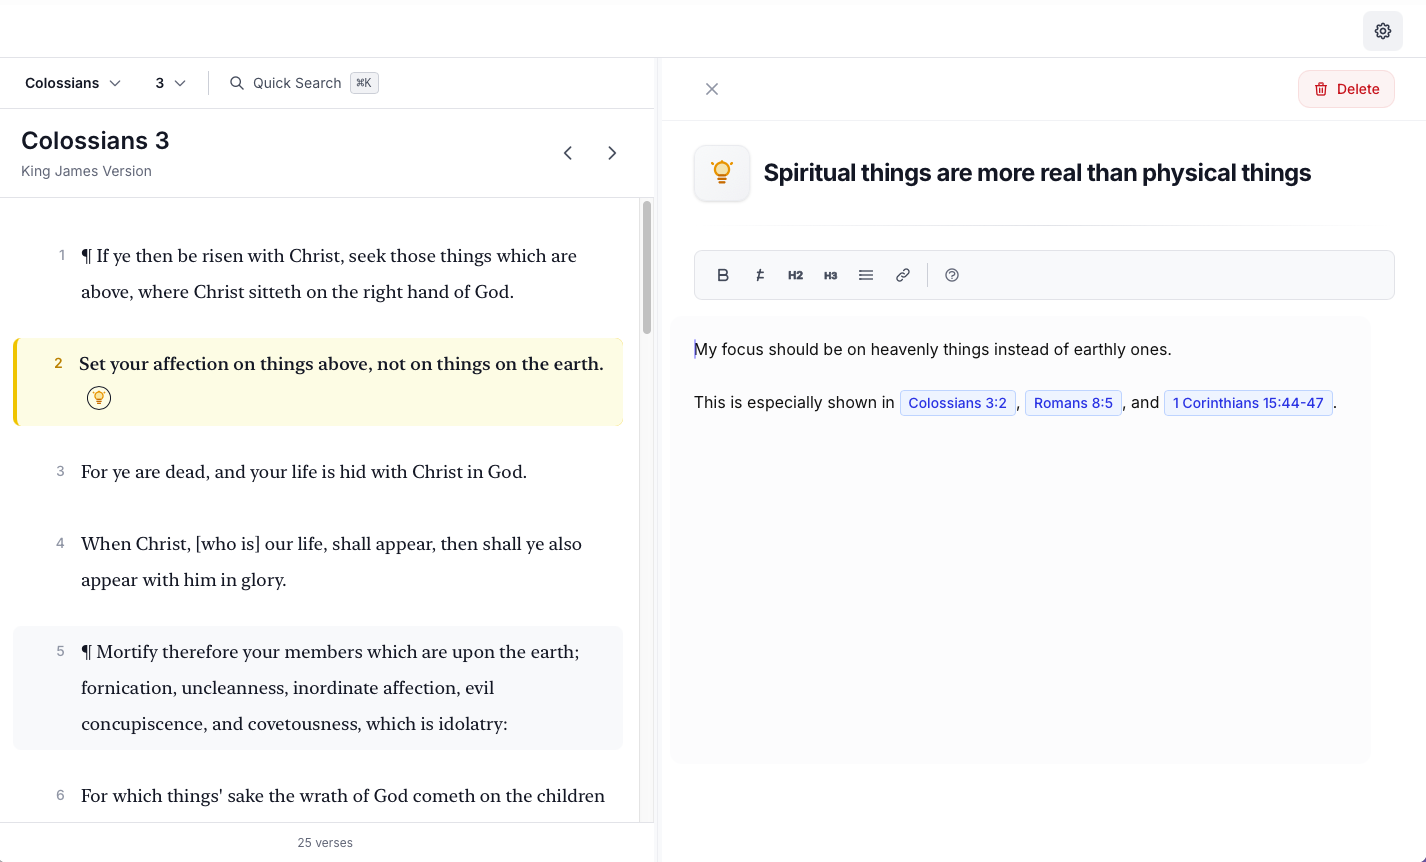Apply italic formatting
This screenshot has height=862, width=1426.
click(x=759, y=274)
